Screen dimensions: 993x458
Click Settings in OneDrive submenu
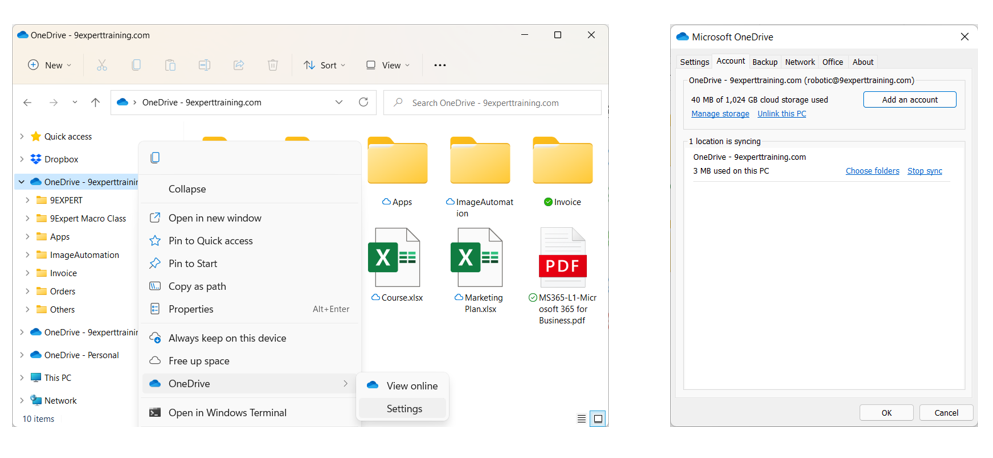(403, 409)
